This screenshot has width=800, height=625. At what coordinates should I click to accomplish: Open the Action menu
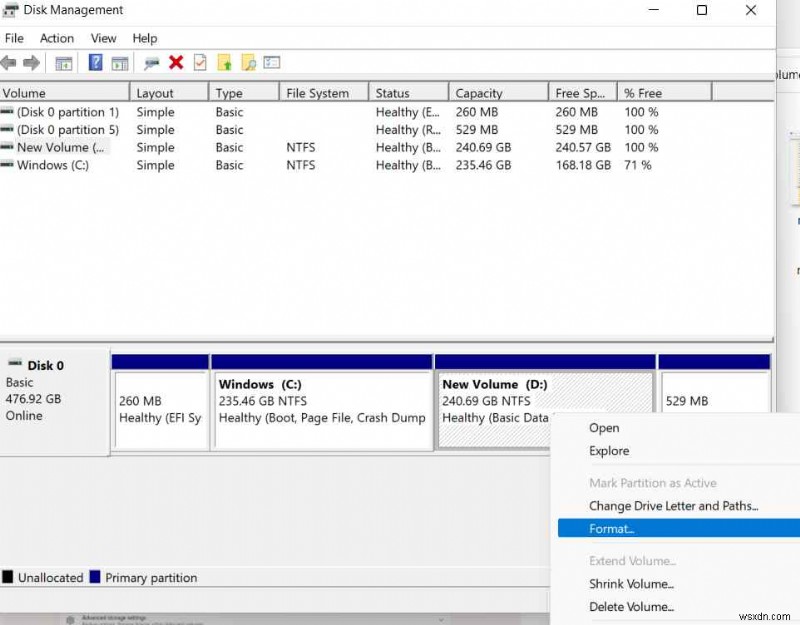[x=57, y=38]
